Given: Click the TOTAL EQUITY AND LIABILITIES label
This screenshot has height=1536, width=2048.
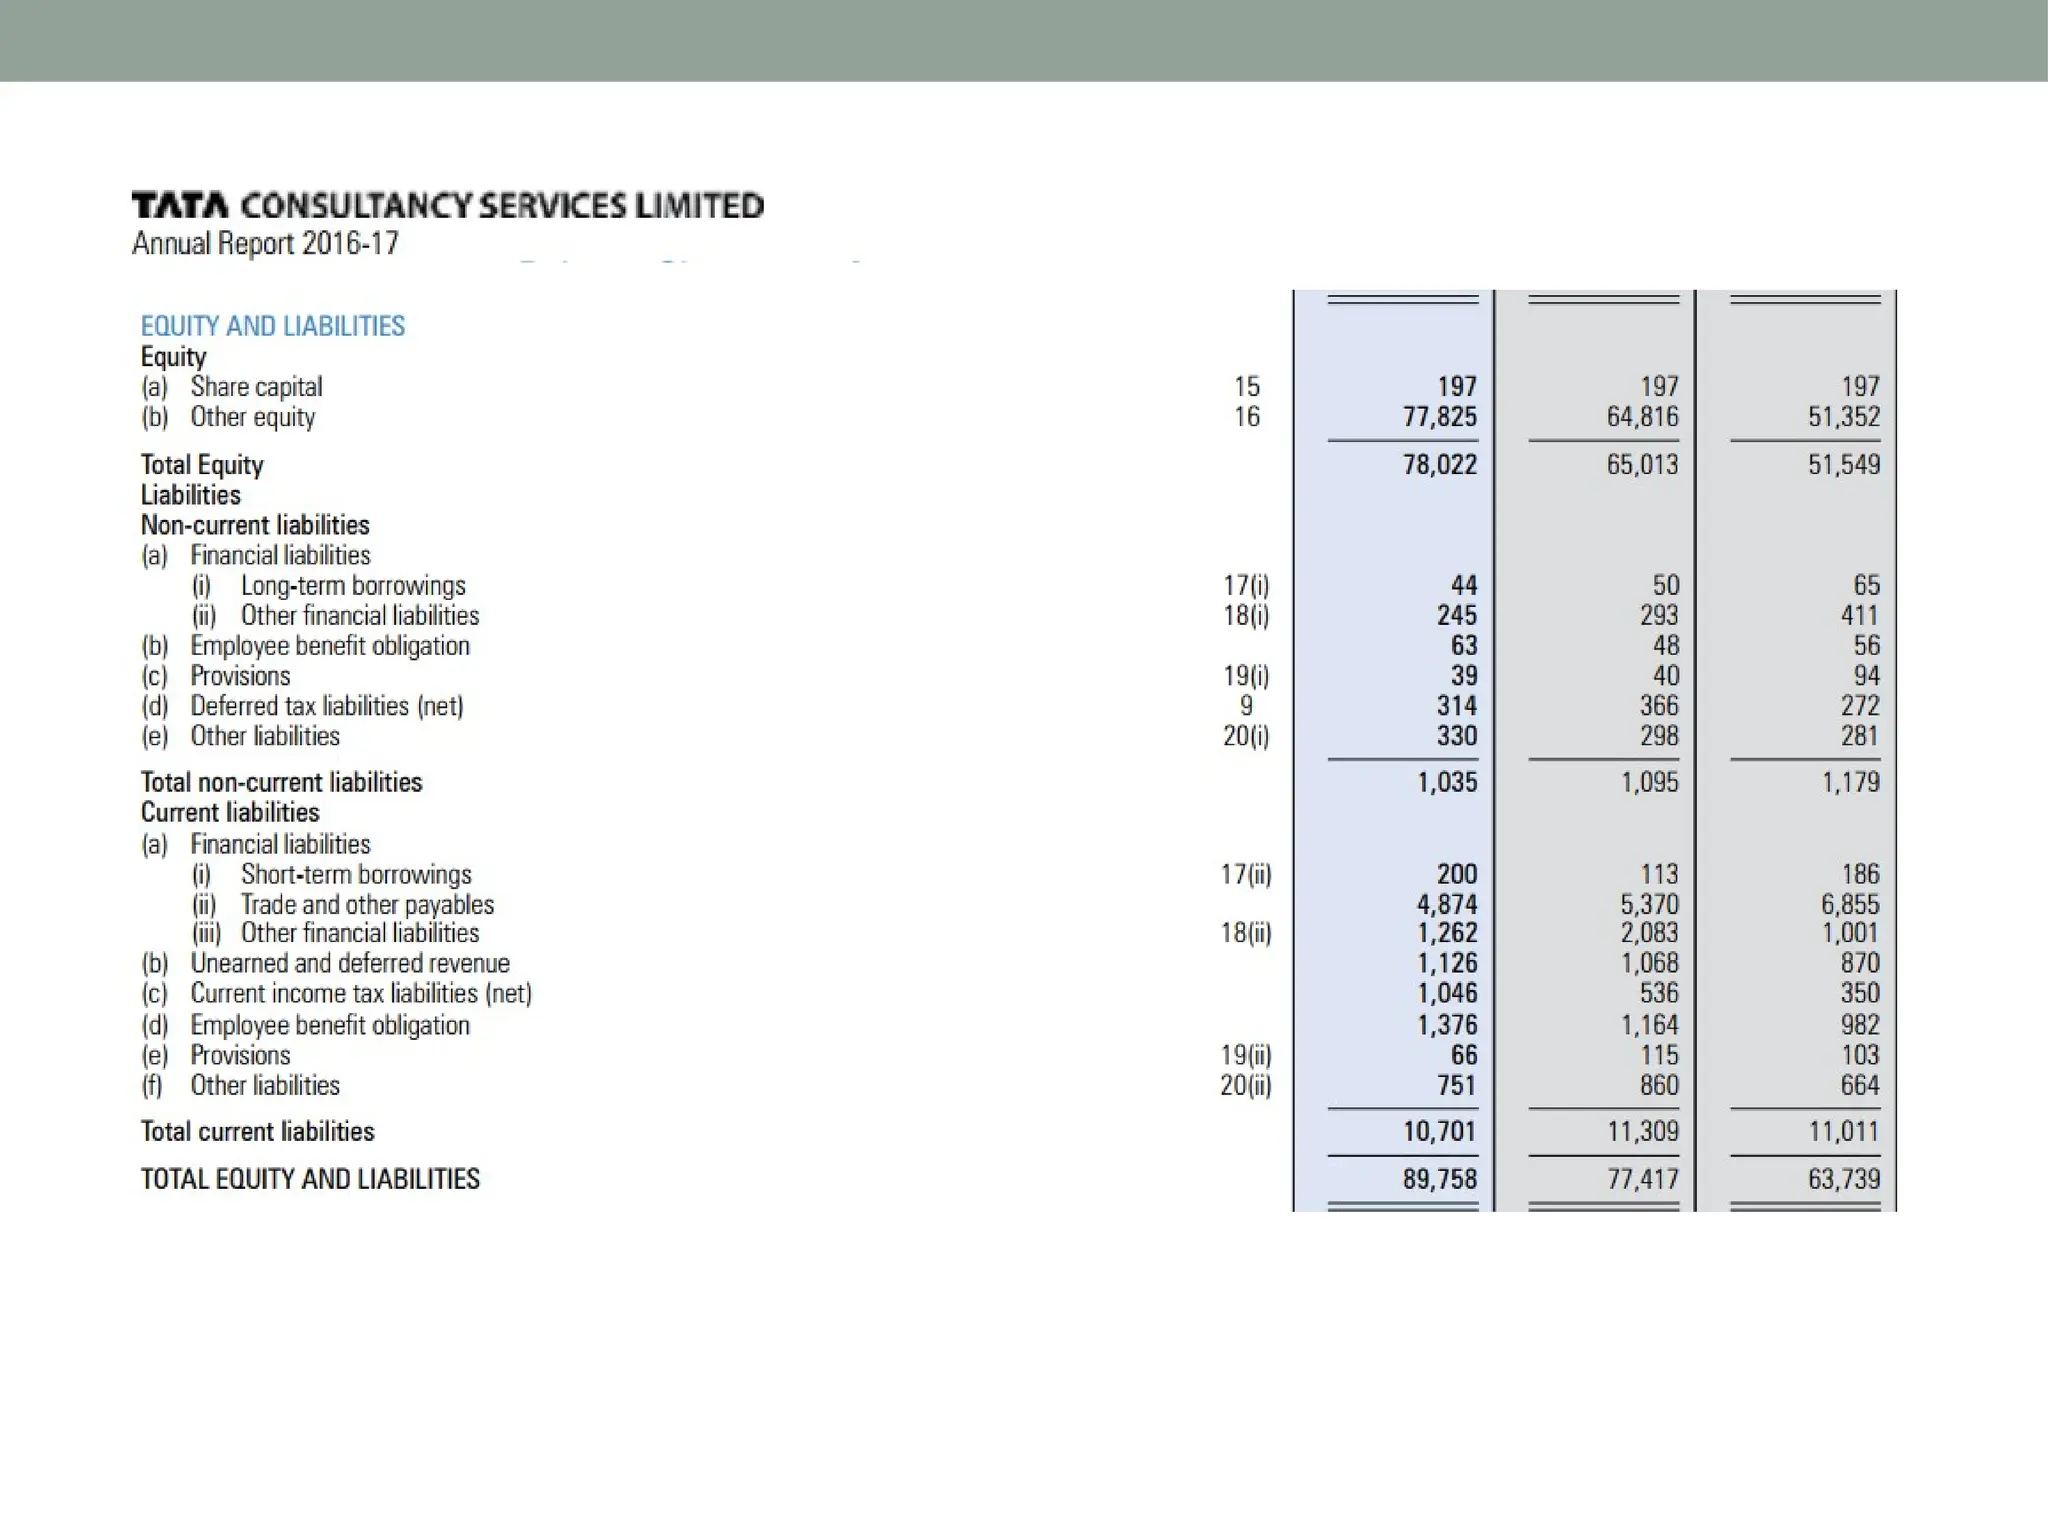Looking at the screenshot, I should point(310,1180).
